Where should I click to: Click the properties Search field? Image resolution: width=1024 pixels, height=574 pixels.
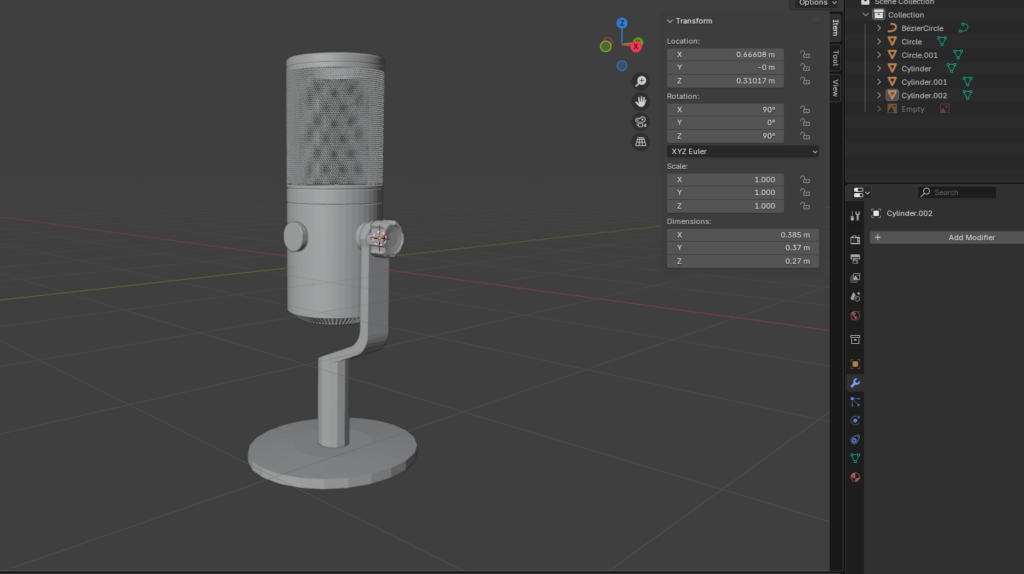click(x=957, y=193)
